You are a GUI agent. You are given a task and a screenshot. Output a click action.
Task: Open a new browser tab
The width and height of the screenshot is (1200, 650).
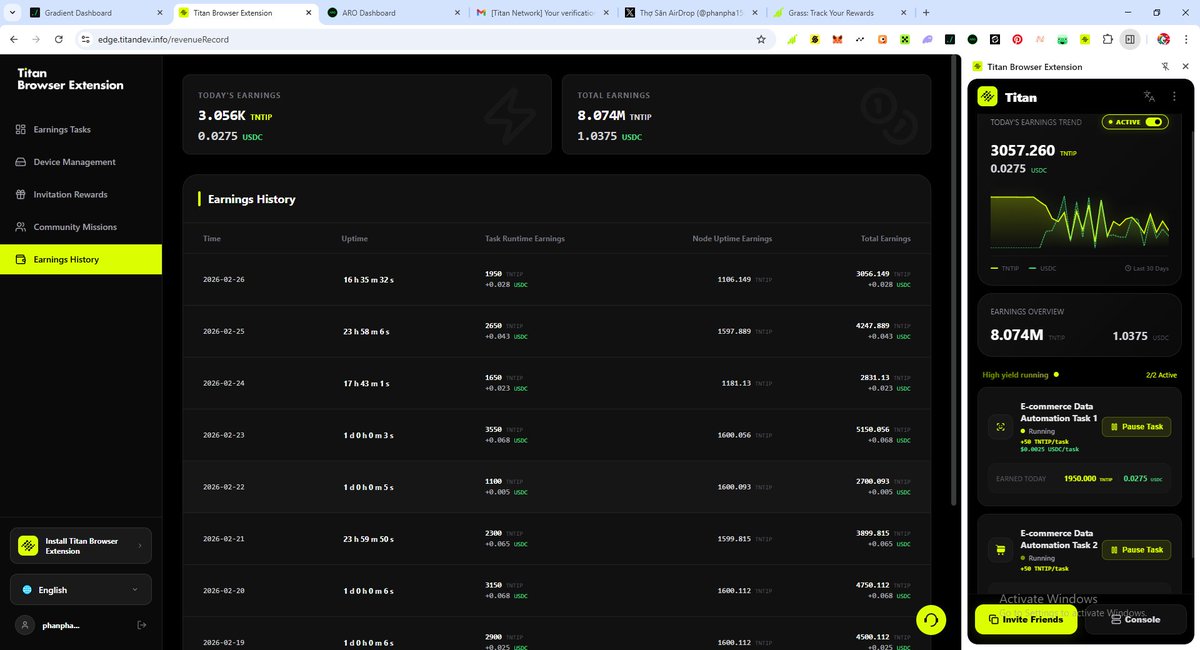(925, 13)
